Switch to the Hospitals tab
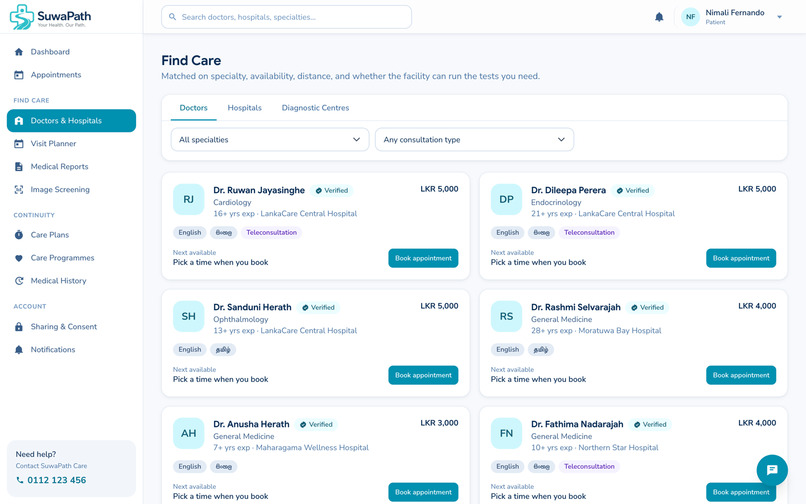 245,108
